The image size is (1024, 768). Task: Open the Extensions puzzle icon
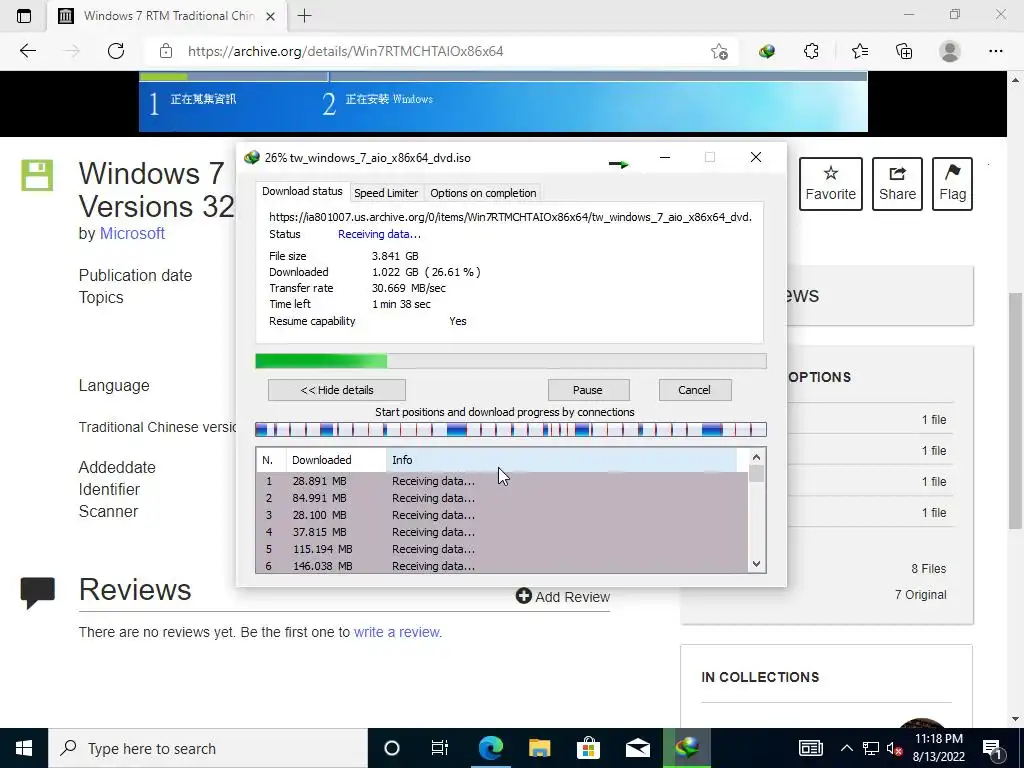coord(811,51)
